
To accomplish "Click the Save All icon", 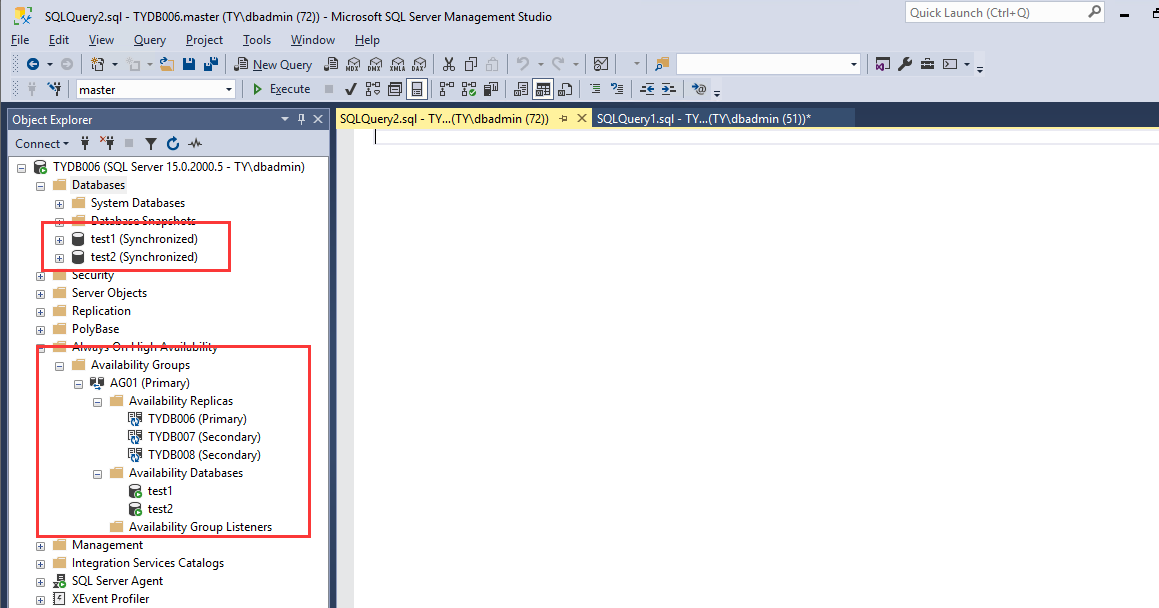I will [211, 64].
